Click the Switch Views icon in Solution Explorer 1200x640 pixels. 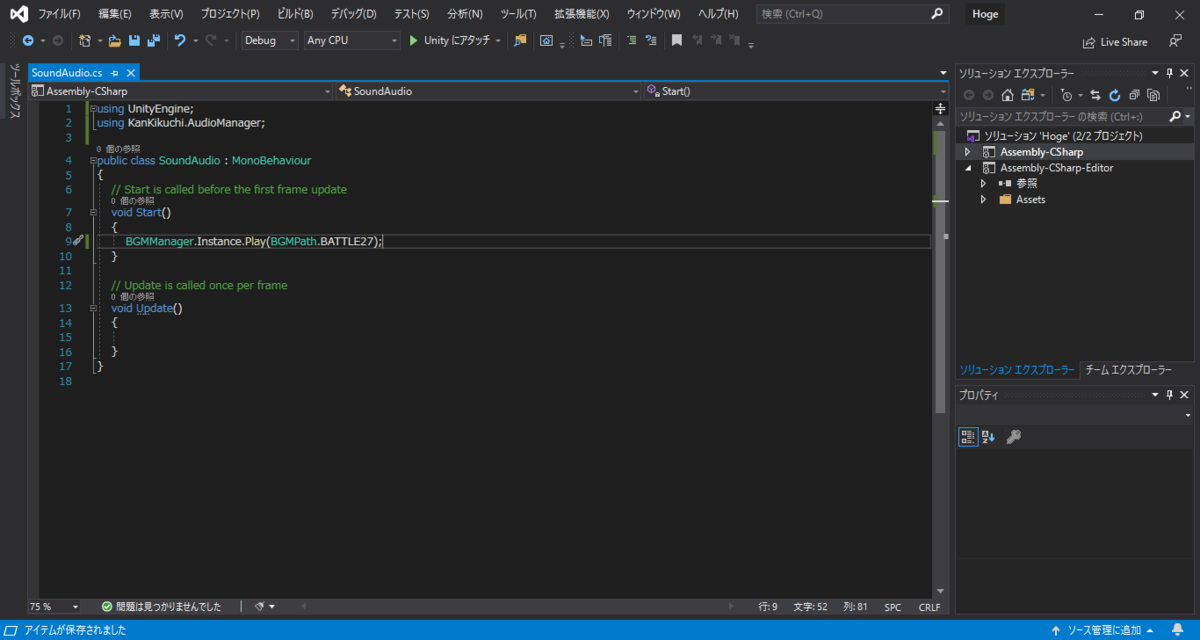point(1027,95)
